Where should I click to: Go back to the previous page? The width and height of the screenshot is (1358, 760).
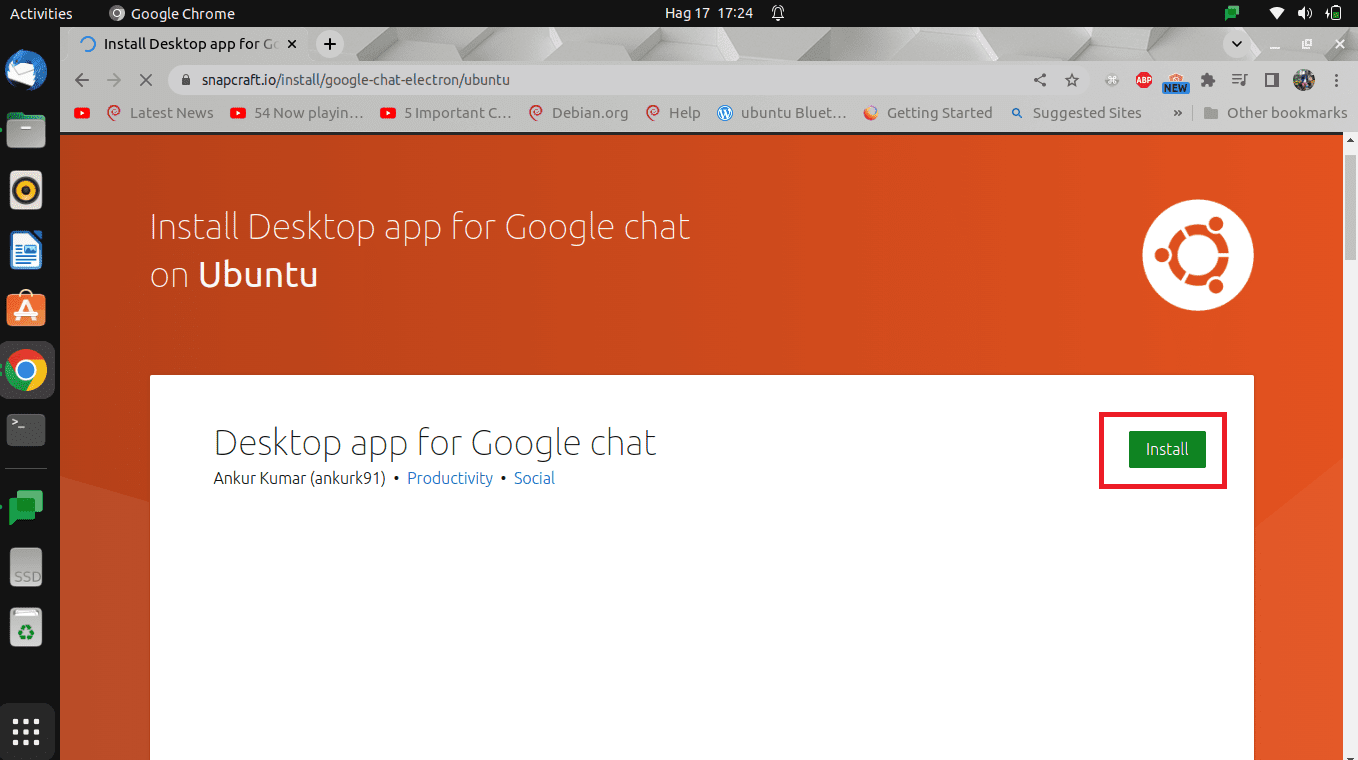(82, 80)
